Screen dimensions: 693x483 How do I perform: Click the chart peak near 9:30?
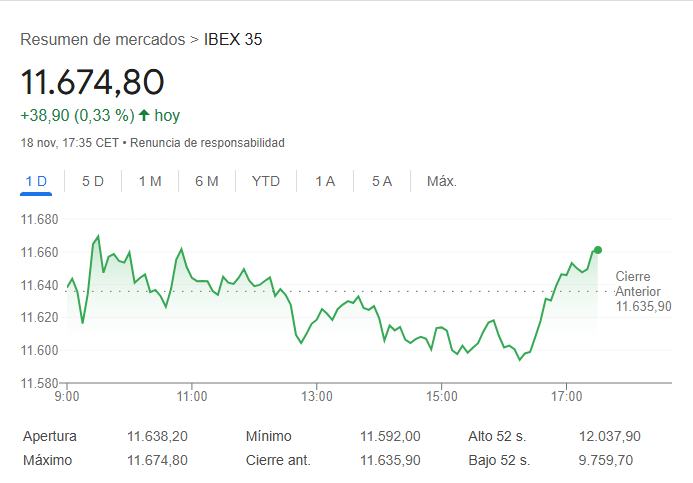98,237
